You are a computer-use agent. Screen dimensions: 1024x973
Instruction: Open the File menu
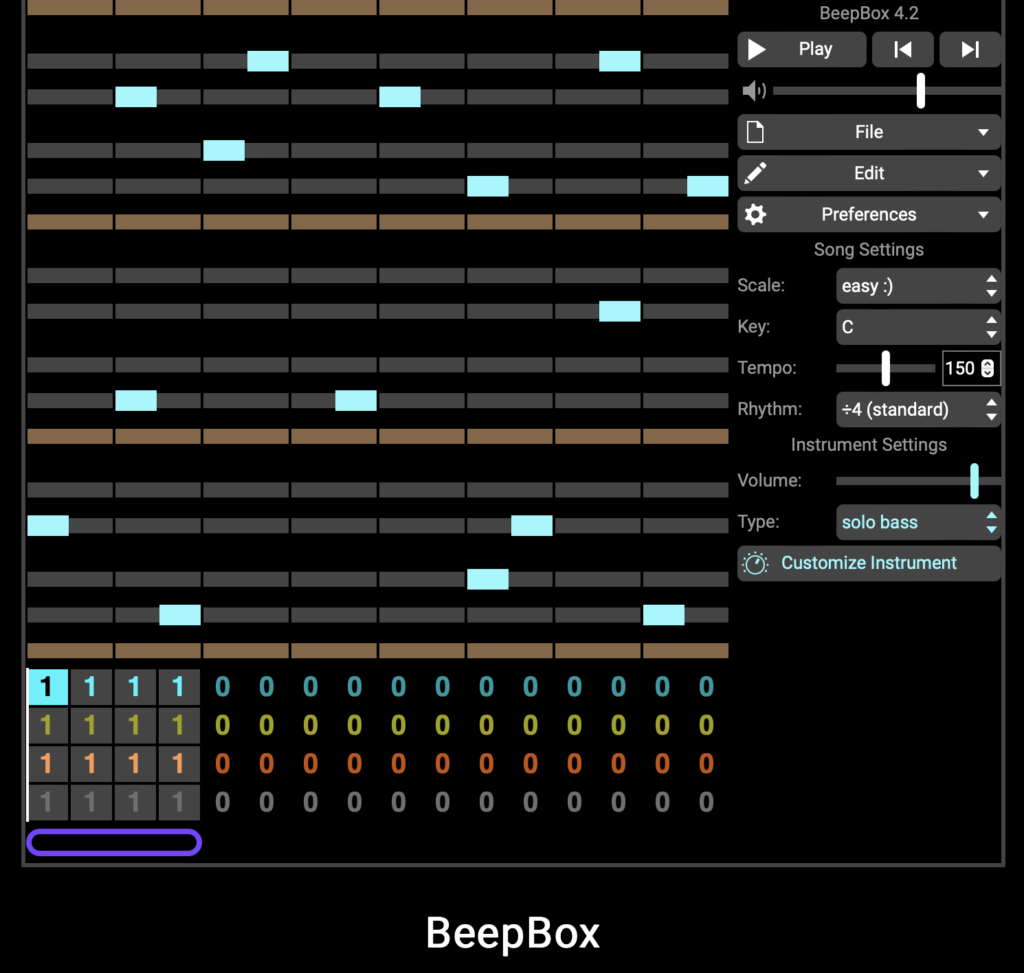[x=868, y=132]
